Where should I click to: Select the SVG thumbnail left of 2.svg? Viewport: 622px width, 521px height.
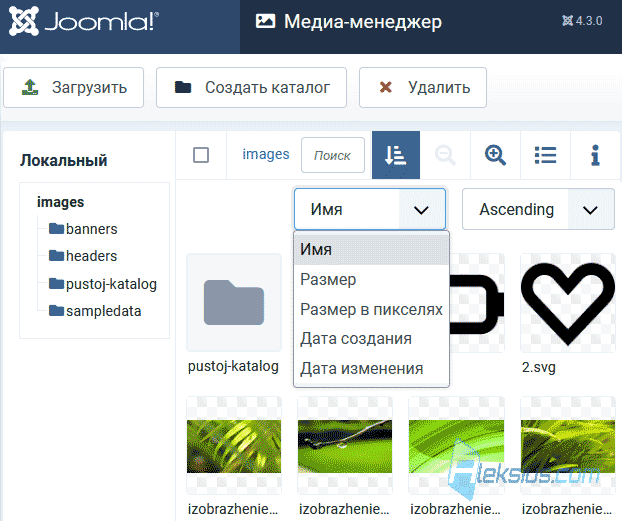click(477, 303)
